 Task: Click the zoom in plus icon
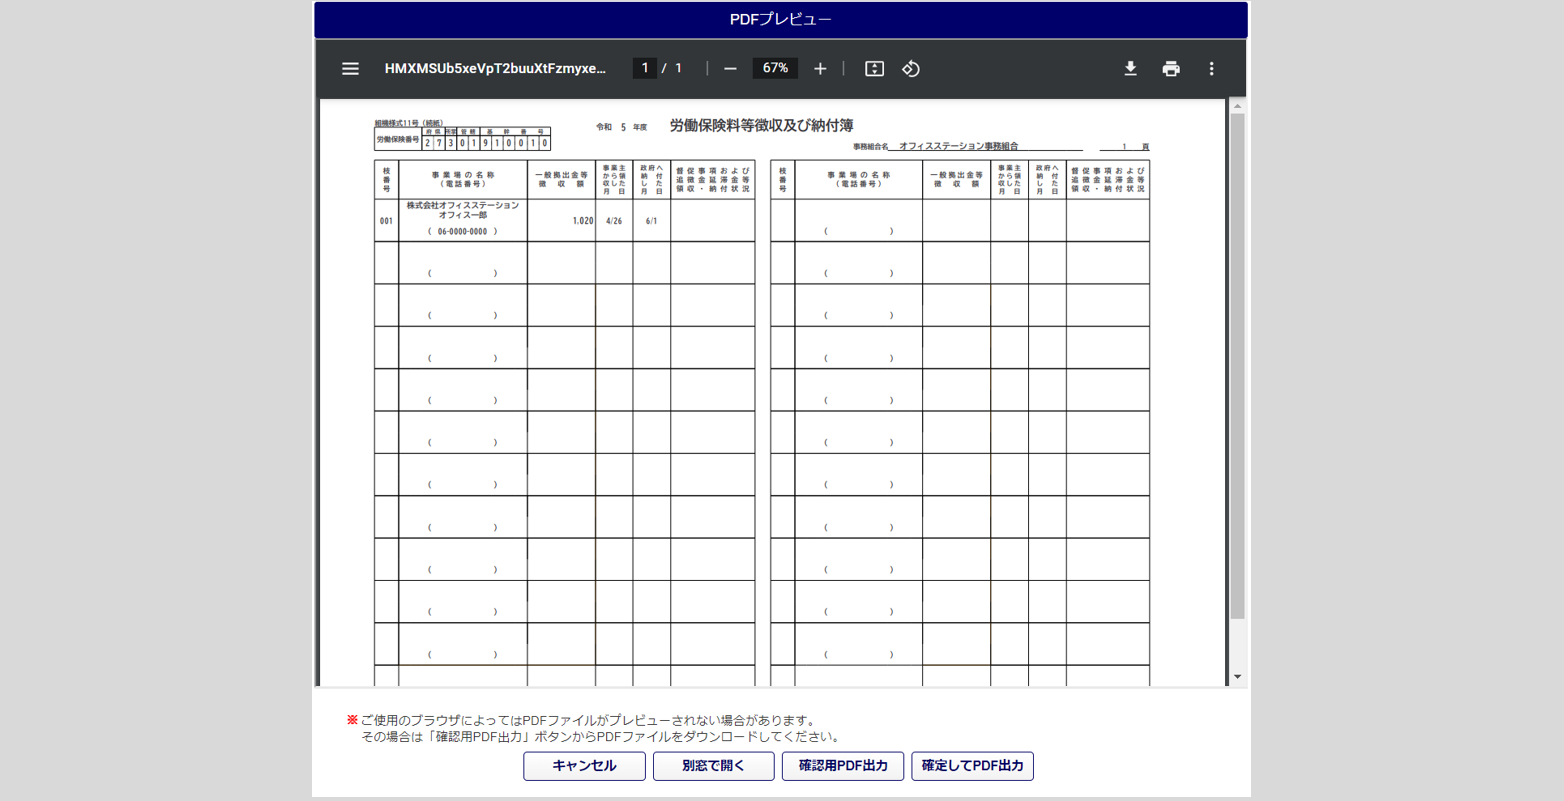click(x=820, y=69)
